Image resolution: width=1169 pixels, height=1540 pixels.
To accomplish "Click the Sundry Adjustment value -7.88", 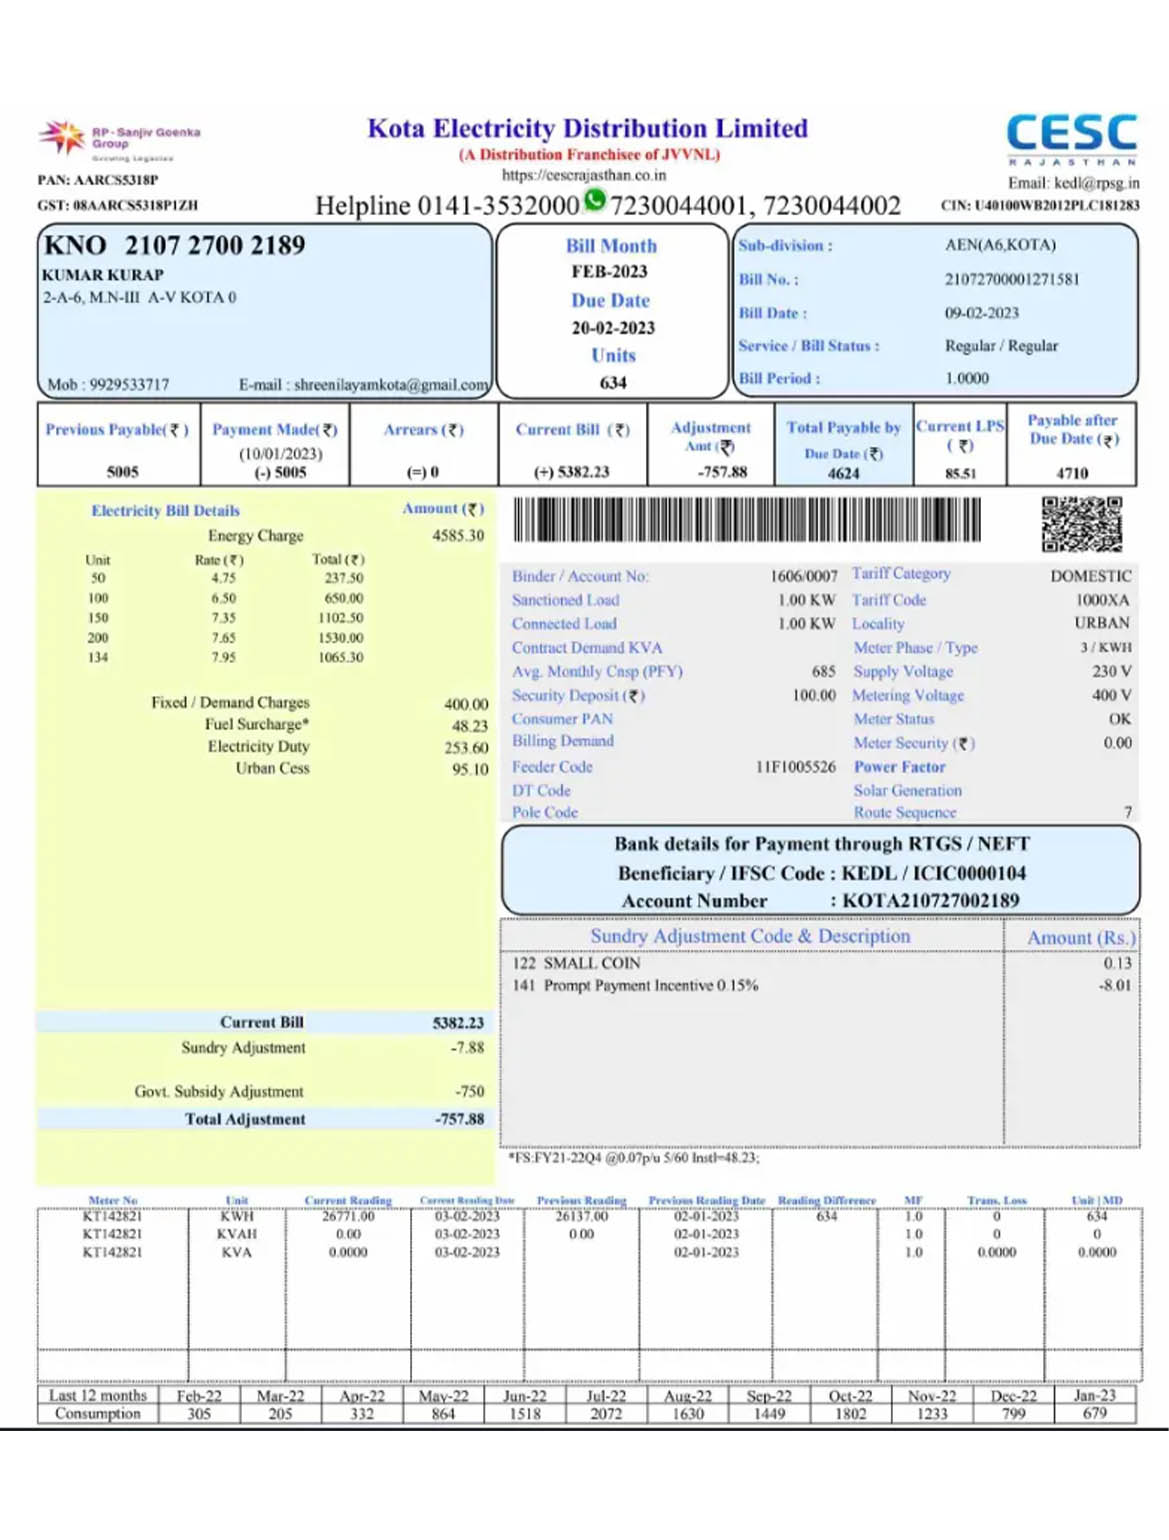I will [467, 1048].
